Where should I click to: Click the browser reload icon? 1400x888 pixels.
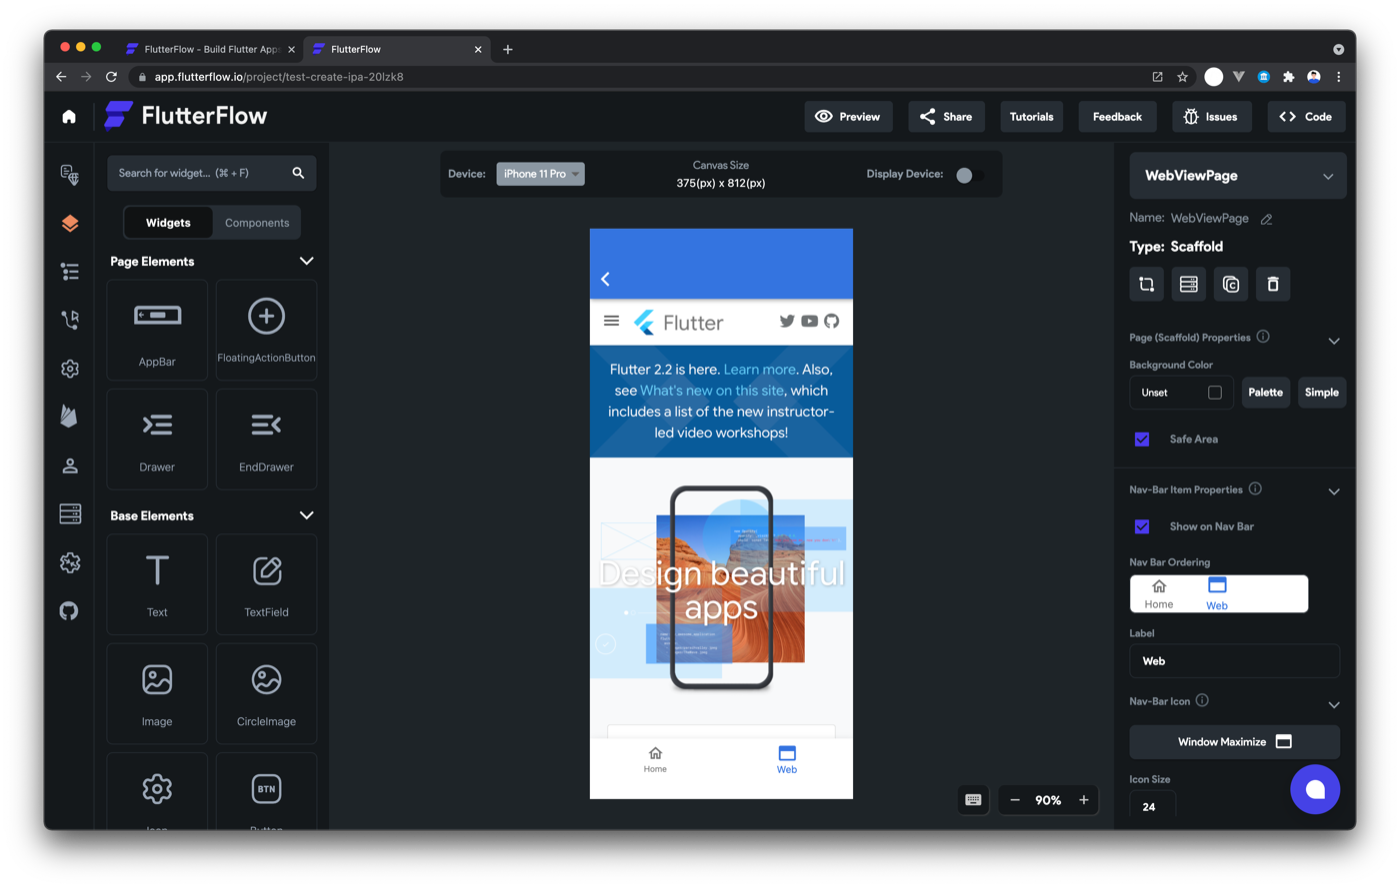111,77
